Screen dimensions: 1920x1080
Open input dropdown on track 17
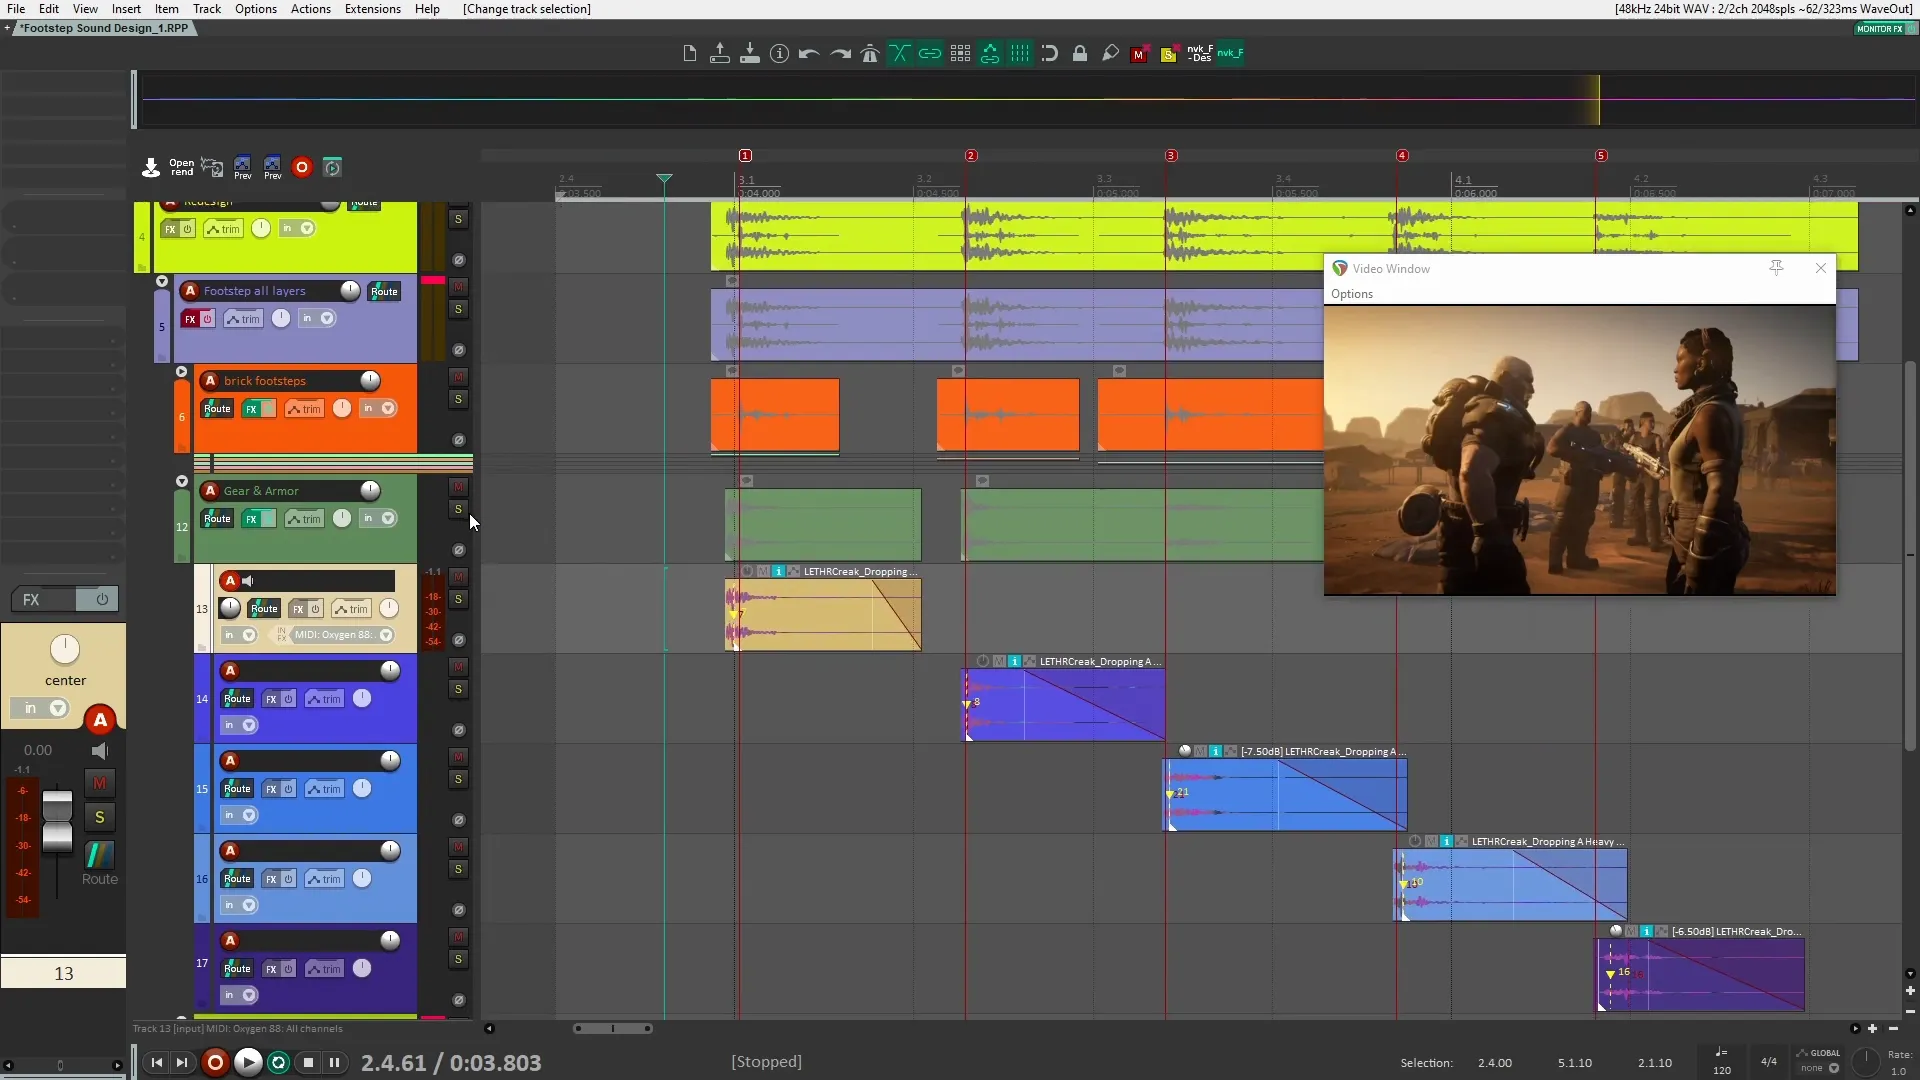coord(249,995)
